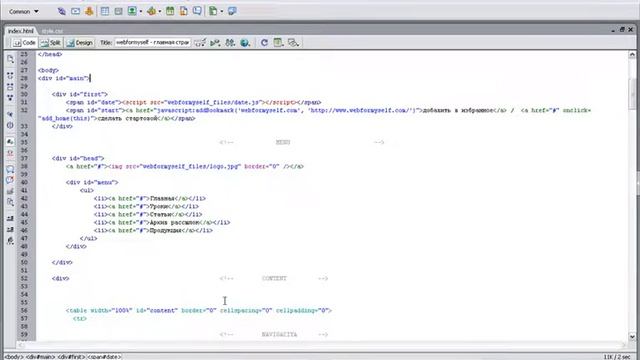Viewport: 640px width, 360px height.
Task: Open Recent Snippets in coding toolbar
Action: point(10,202)
